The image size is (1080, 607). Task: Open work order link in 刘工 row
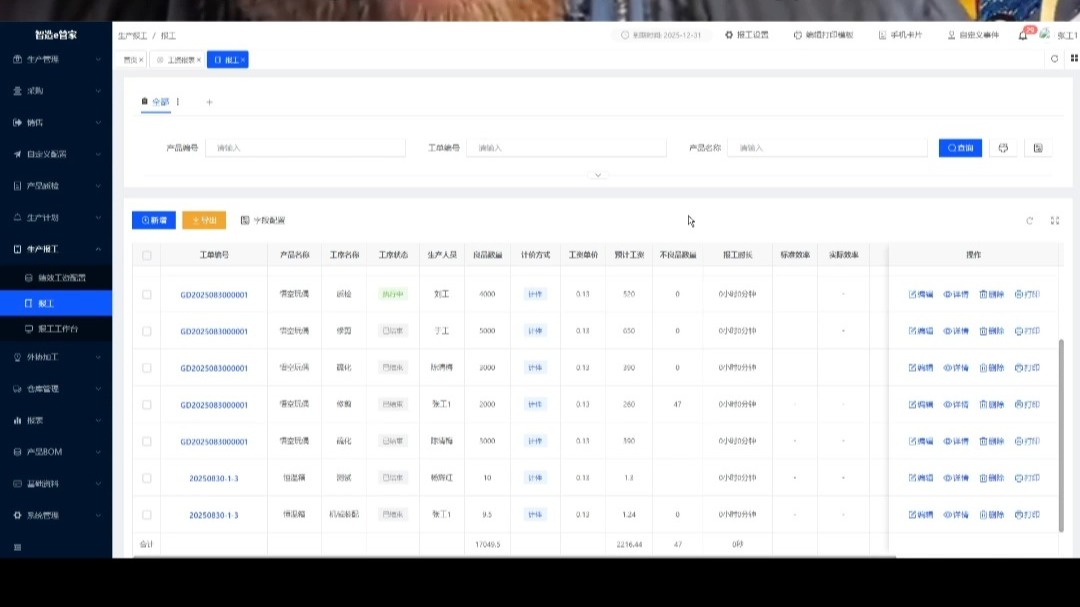214,295
